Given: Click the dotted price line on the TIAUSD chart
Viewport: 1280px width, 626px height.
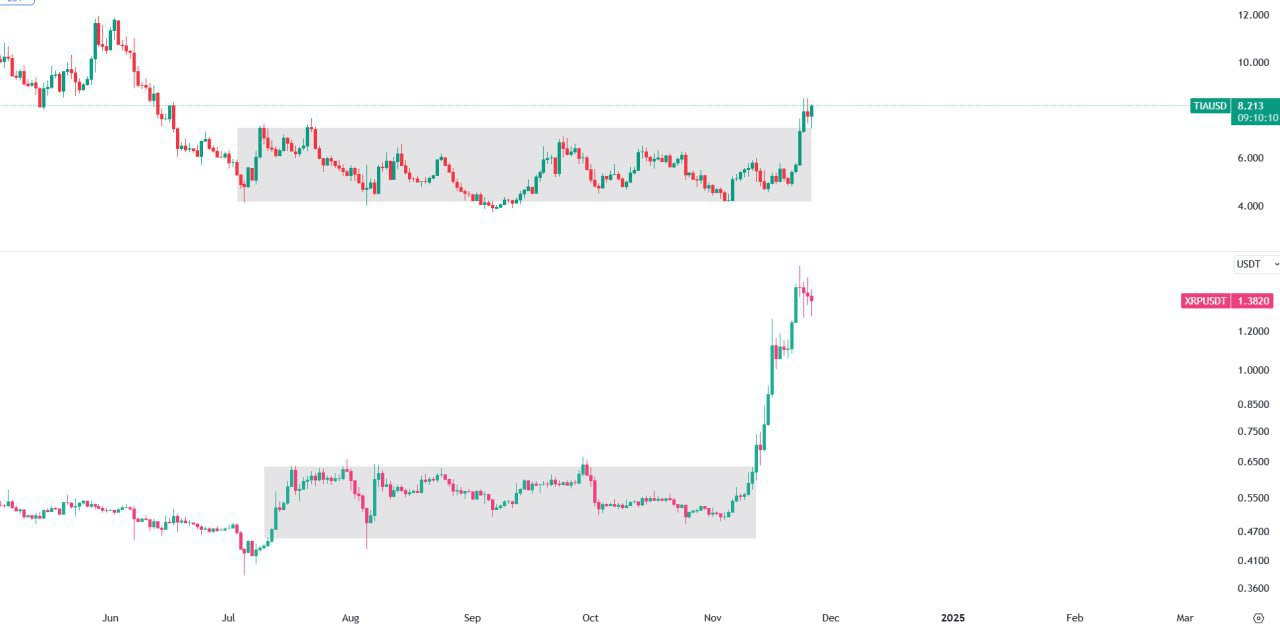Looking at the screenshot, I should click(600, 105).
